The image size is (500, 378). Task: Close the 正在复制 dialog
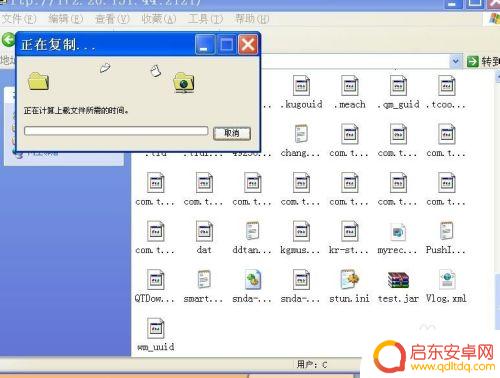click(248, 44)
